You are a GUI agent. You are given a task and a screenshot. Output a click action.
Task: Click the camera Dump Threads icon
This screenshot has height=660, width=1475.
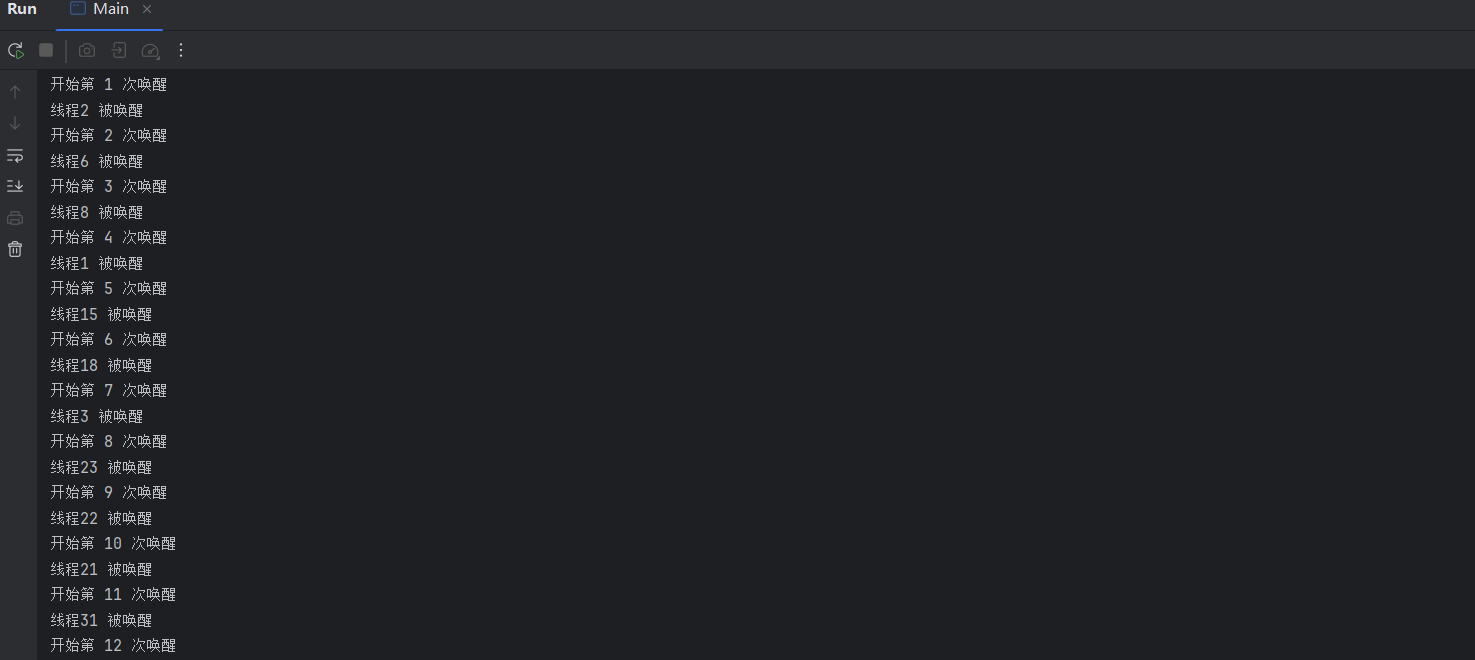tap(87, 50)
